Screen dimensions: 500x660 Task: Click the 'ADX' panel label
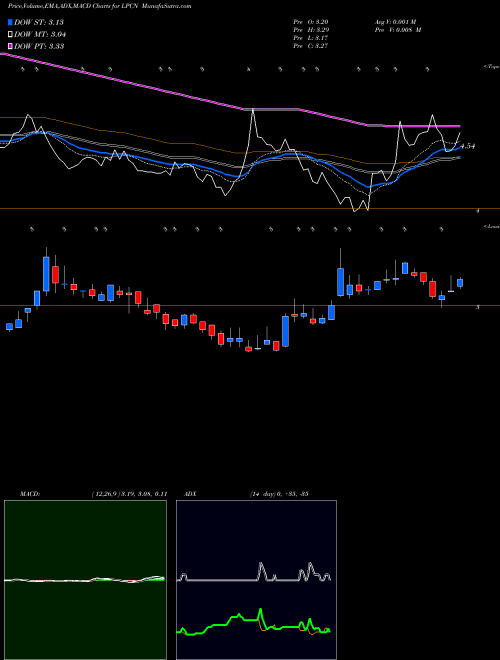190,494
